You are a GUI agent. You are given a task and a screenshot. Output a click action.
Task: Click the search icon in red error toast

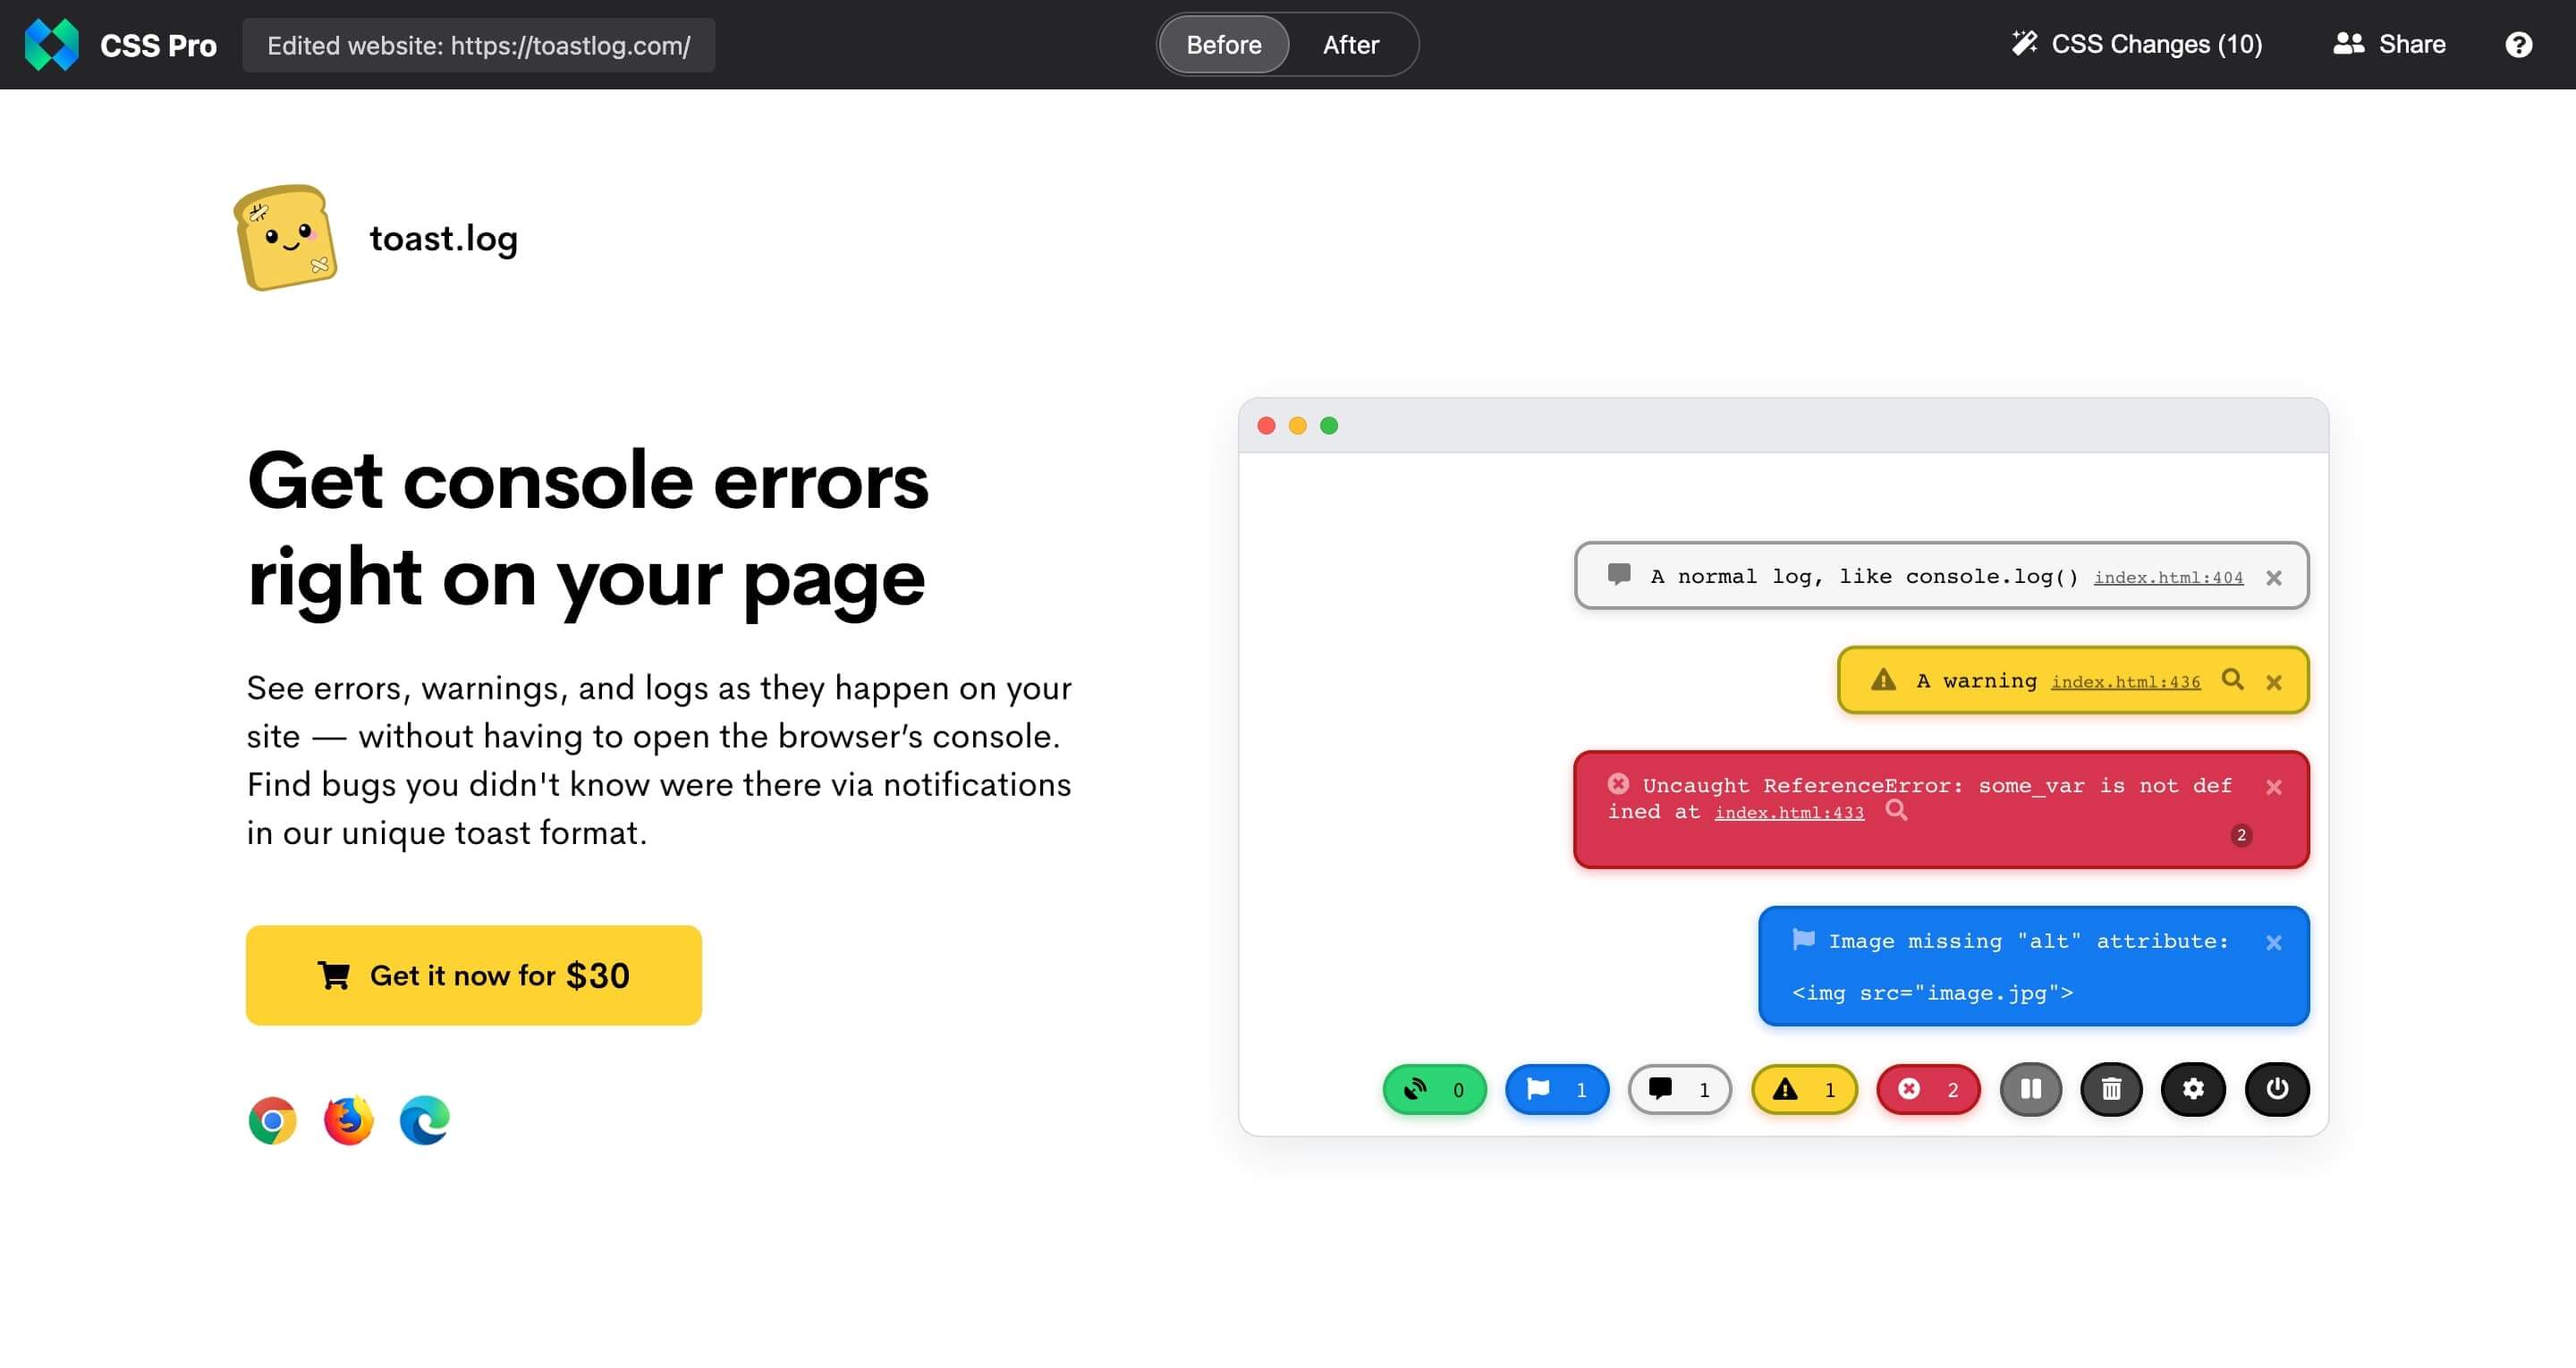[1896, 811]
